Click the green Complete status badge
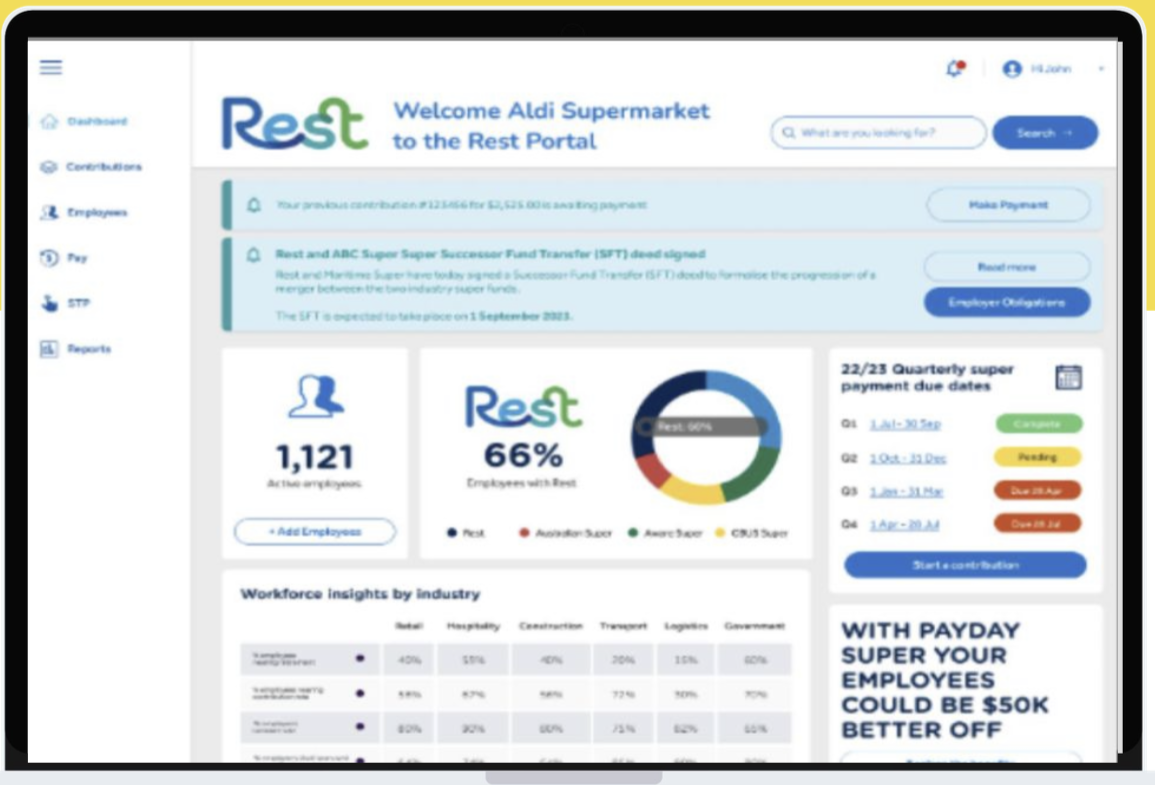 (x=1039, y=423)
